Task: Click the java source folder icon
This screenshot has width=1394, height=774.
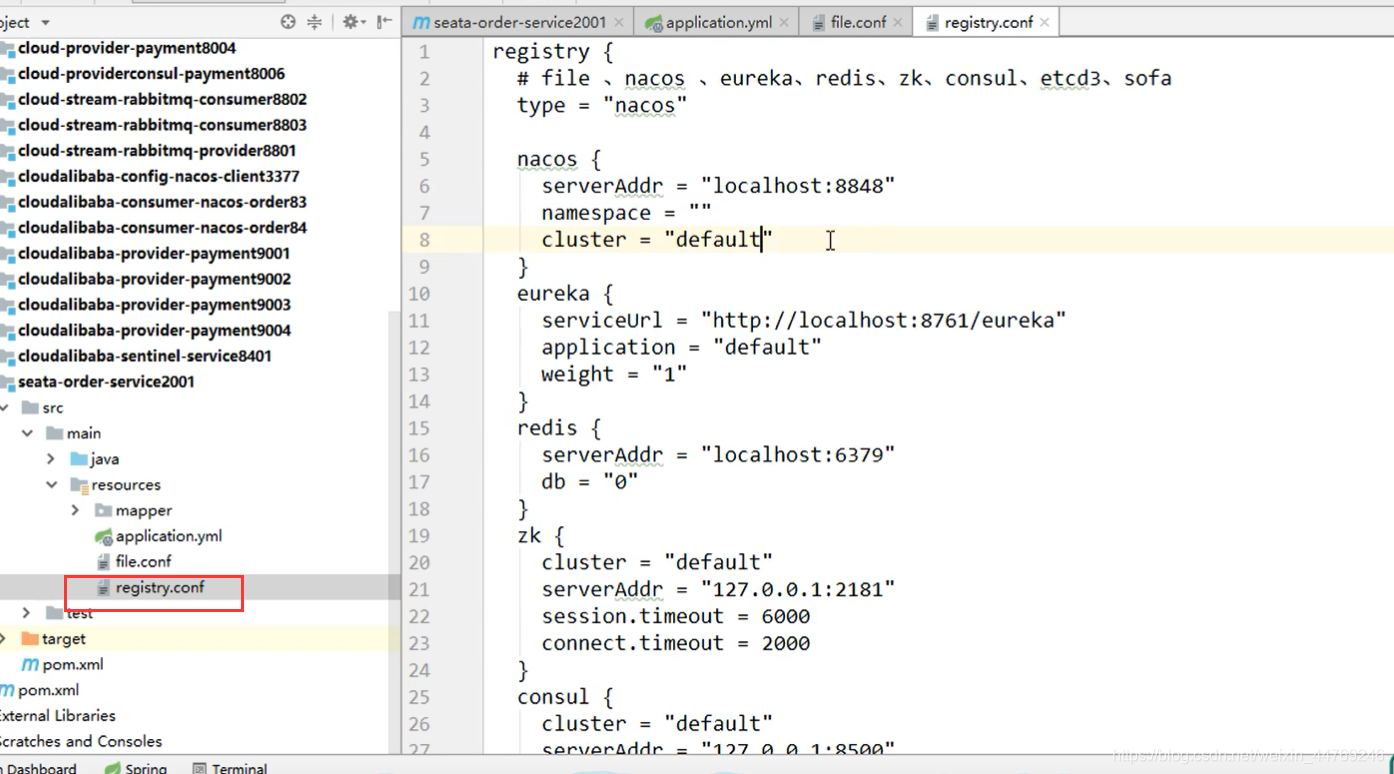Action: [79, 459]
